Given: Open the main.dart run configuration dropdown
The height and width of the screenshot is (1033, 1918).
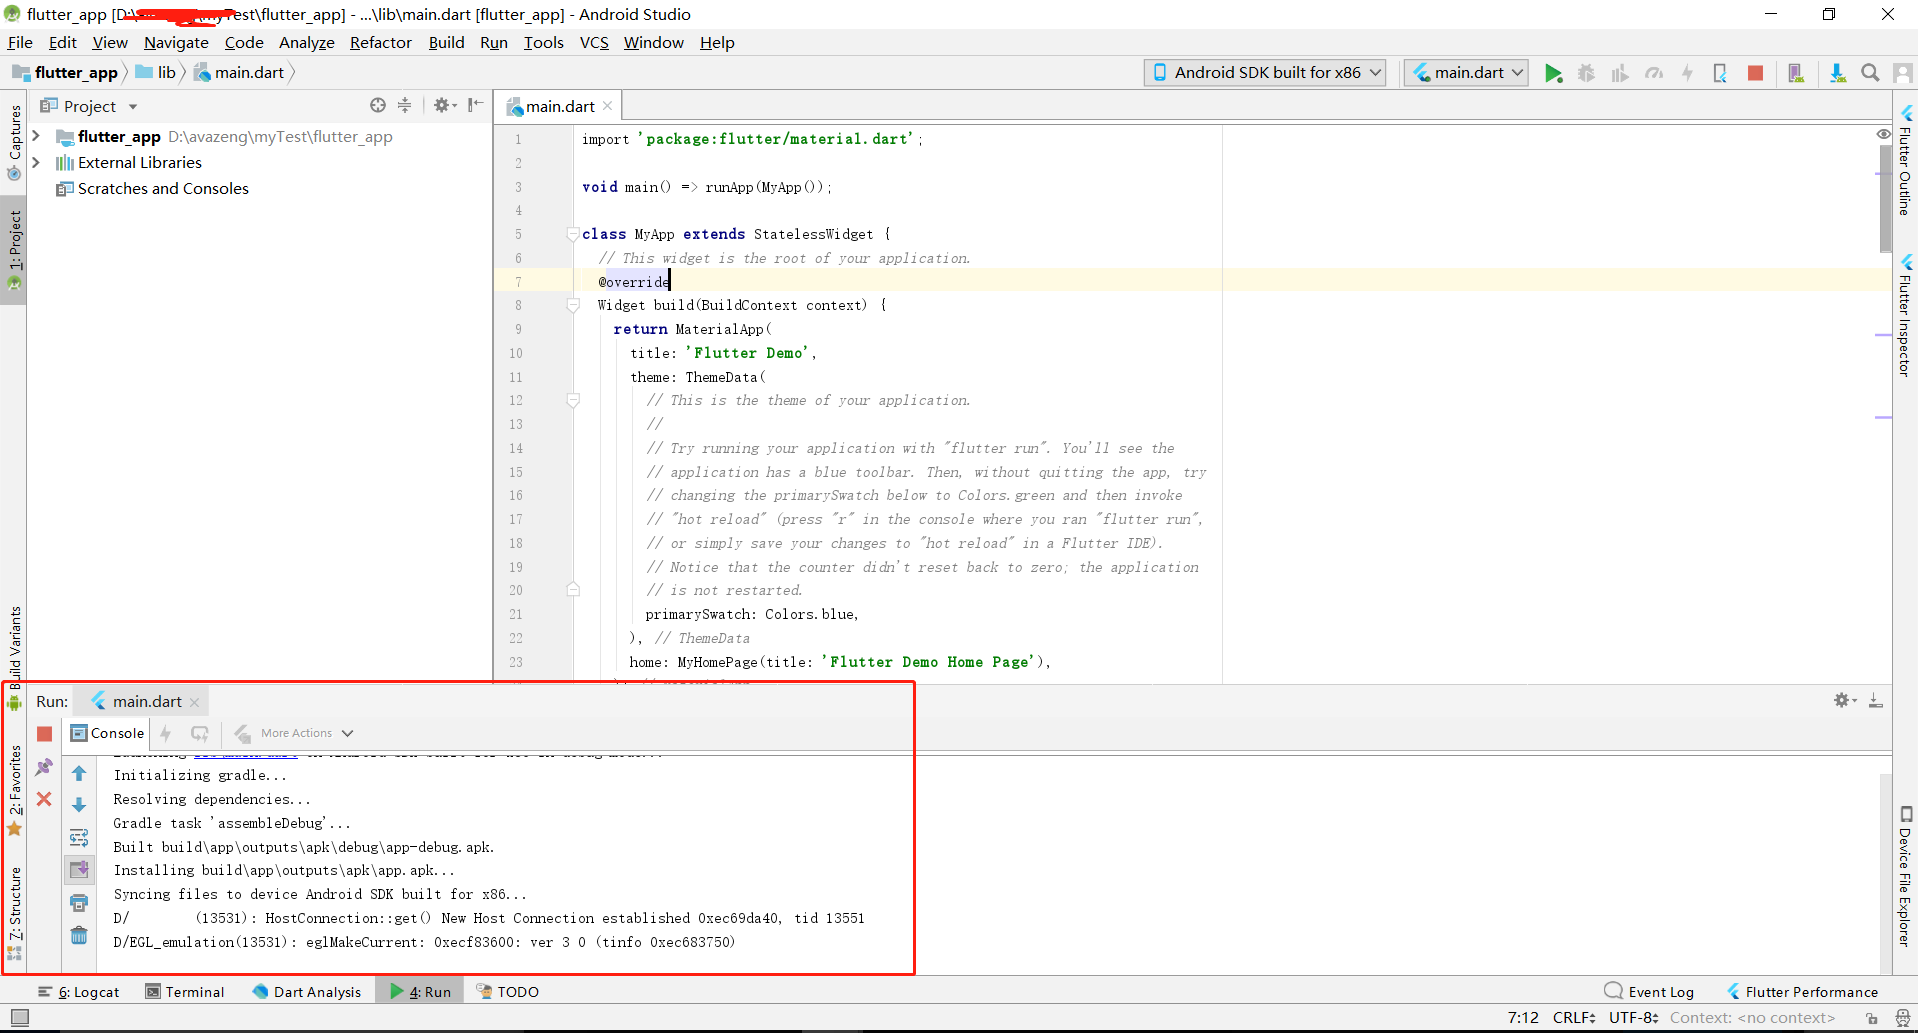Looking at the screenshot, I should 1466,72.
